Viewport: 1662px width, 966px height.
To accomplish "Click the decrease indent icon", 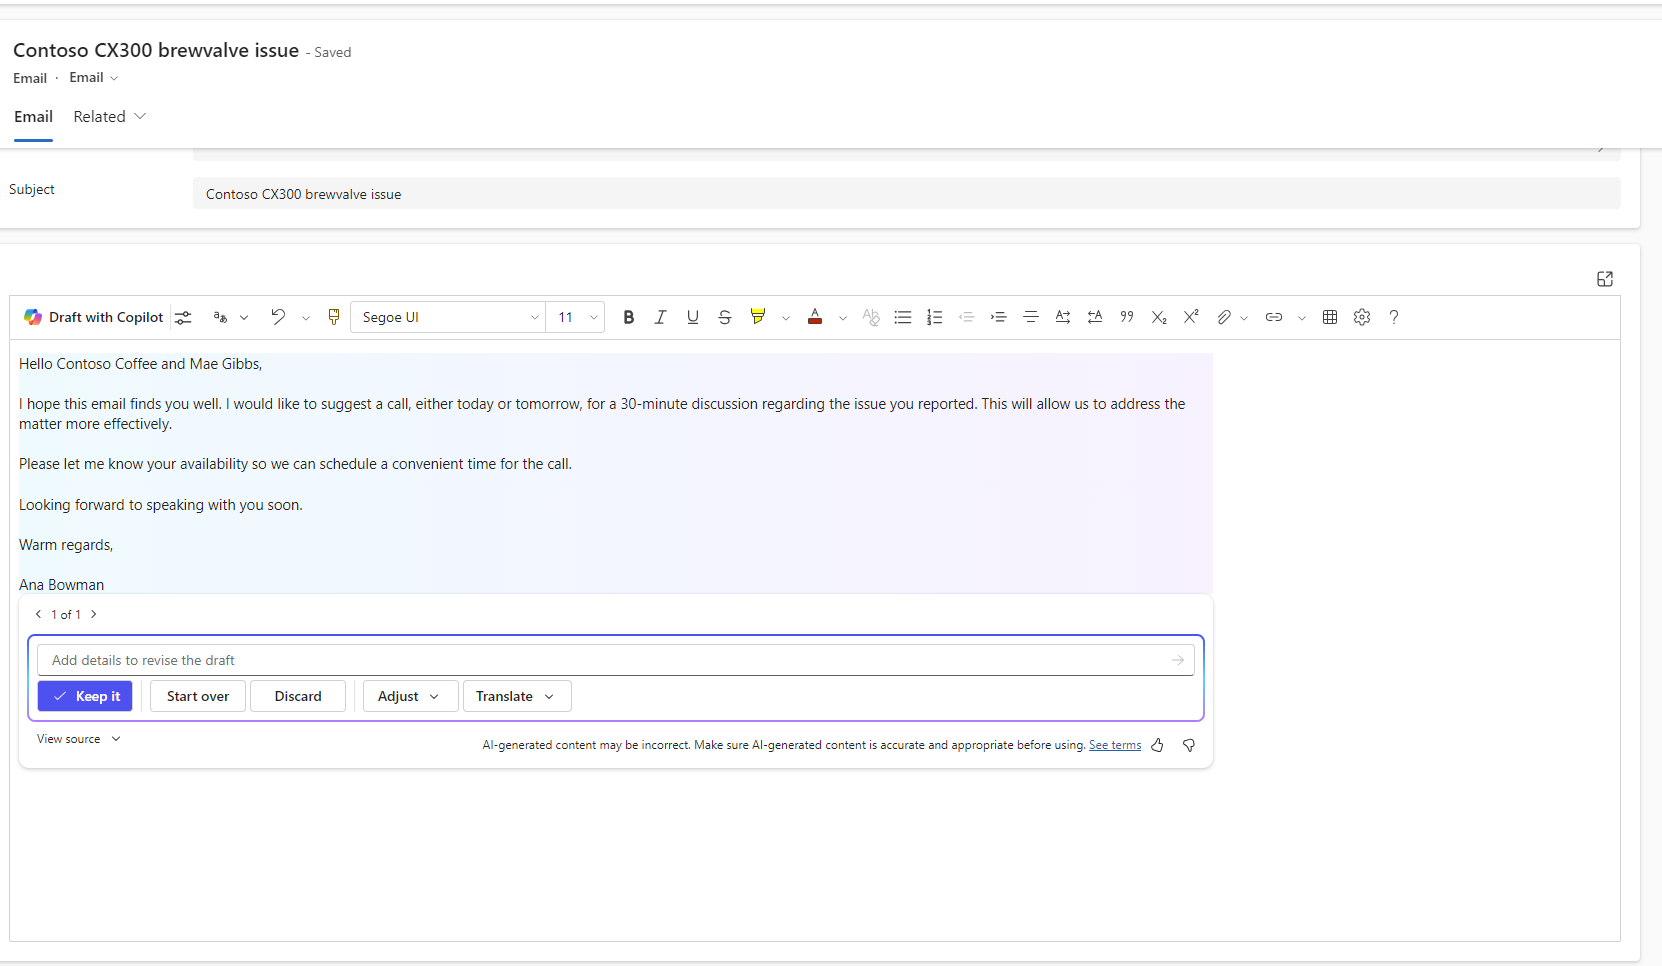I will click(x=967, y=317).
